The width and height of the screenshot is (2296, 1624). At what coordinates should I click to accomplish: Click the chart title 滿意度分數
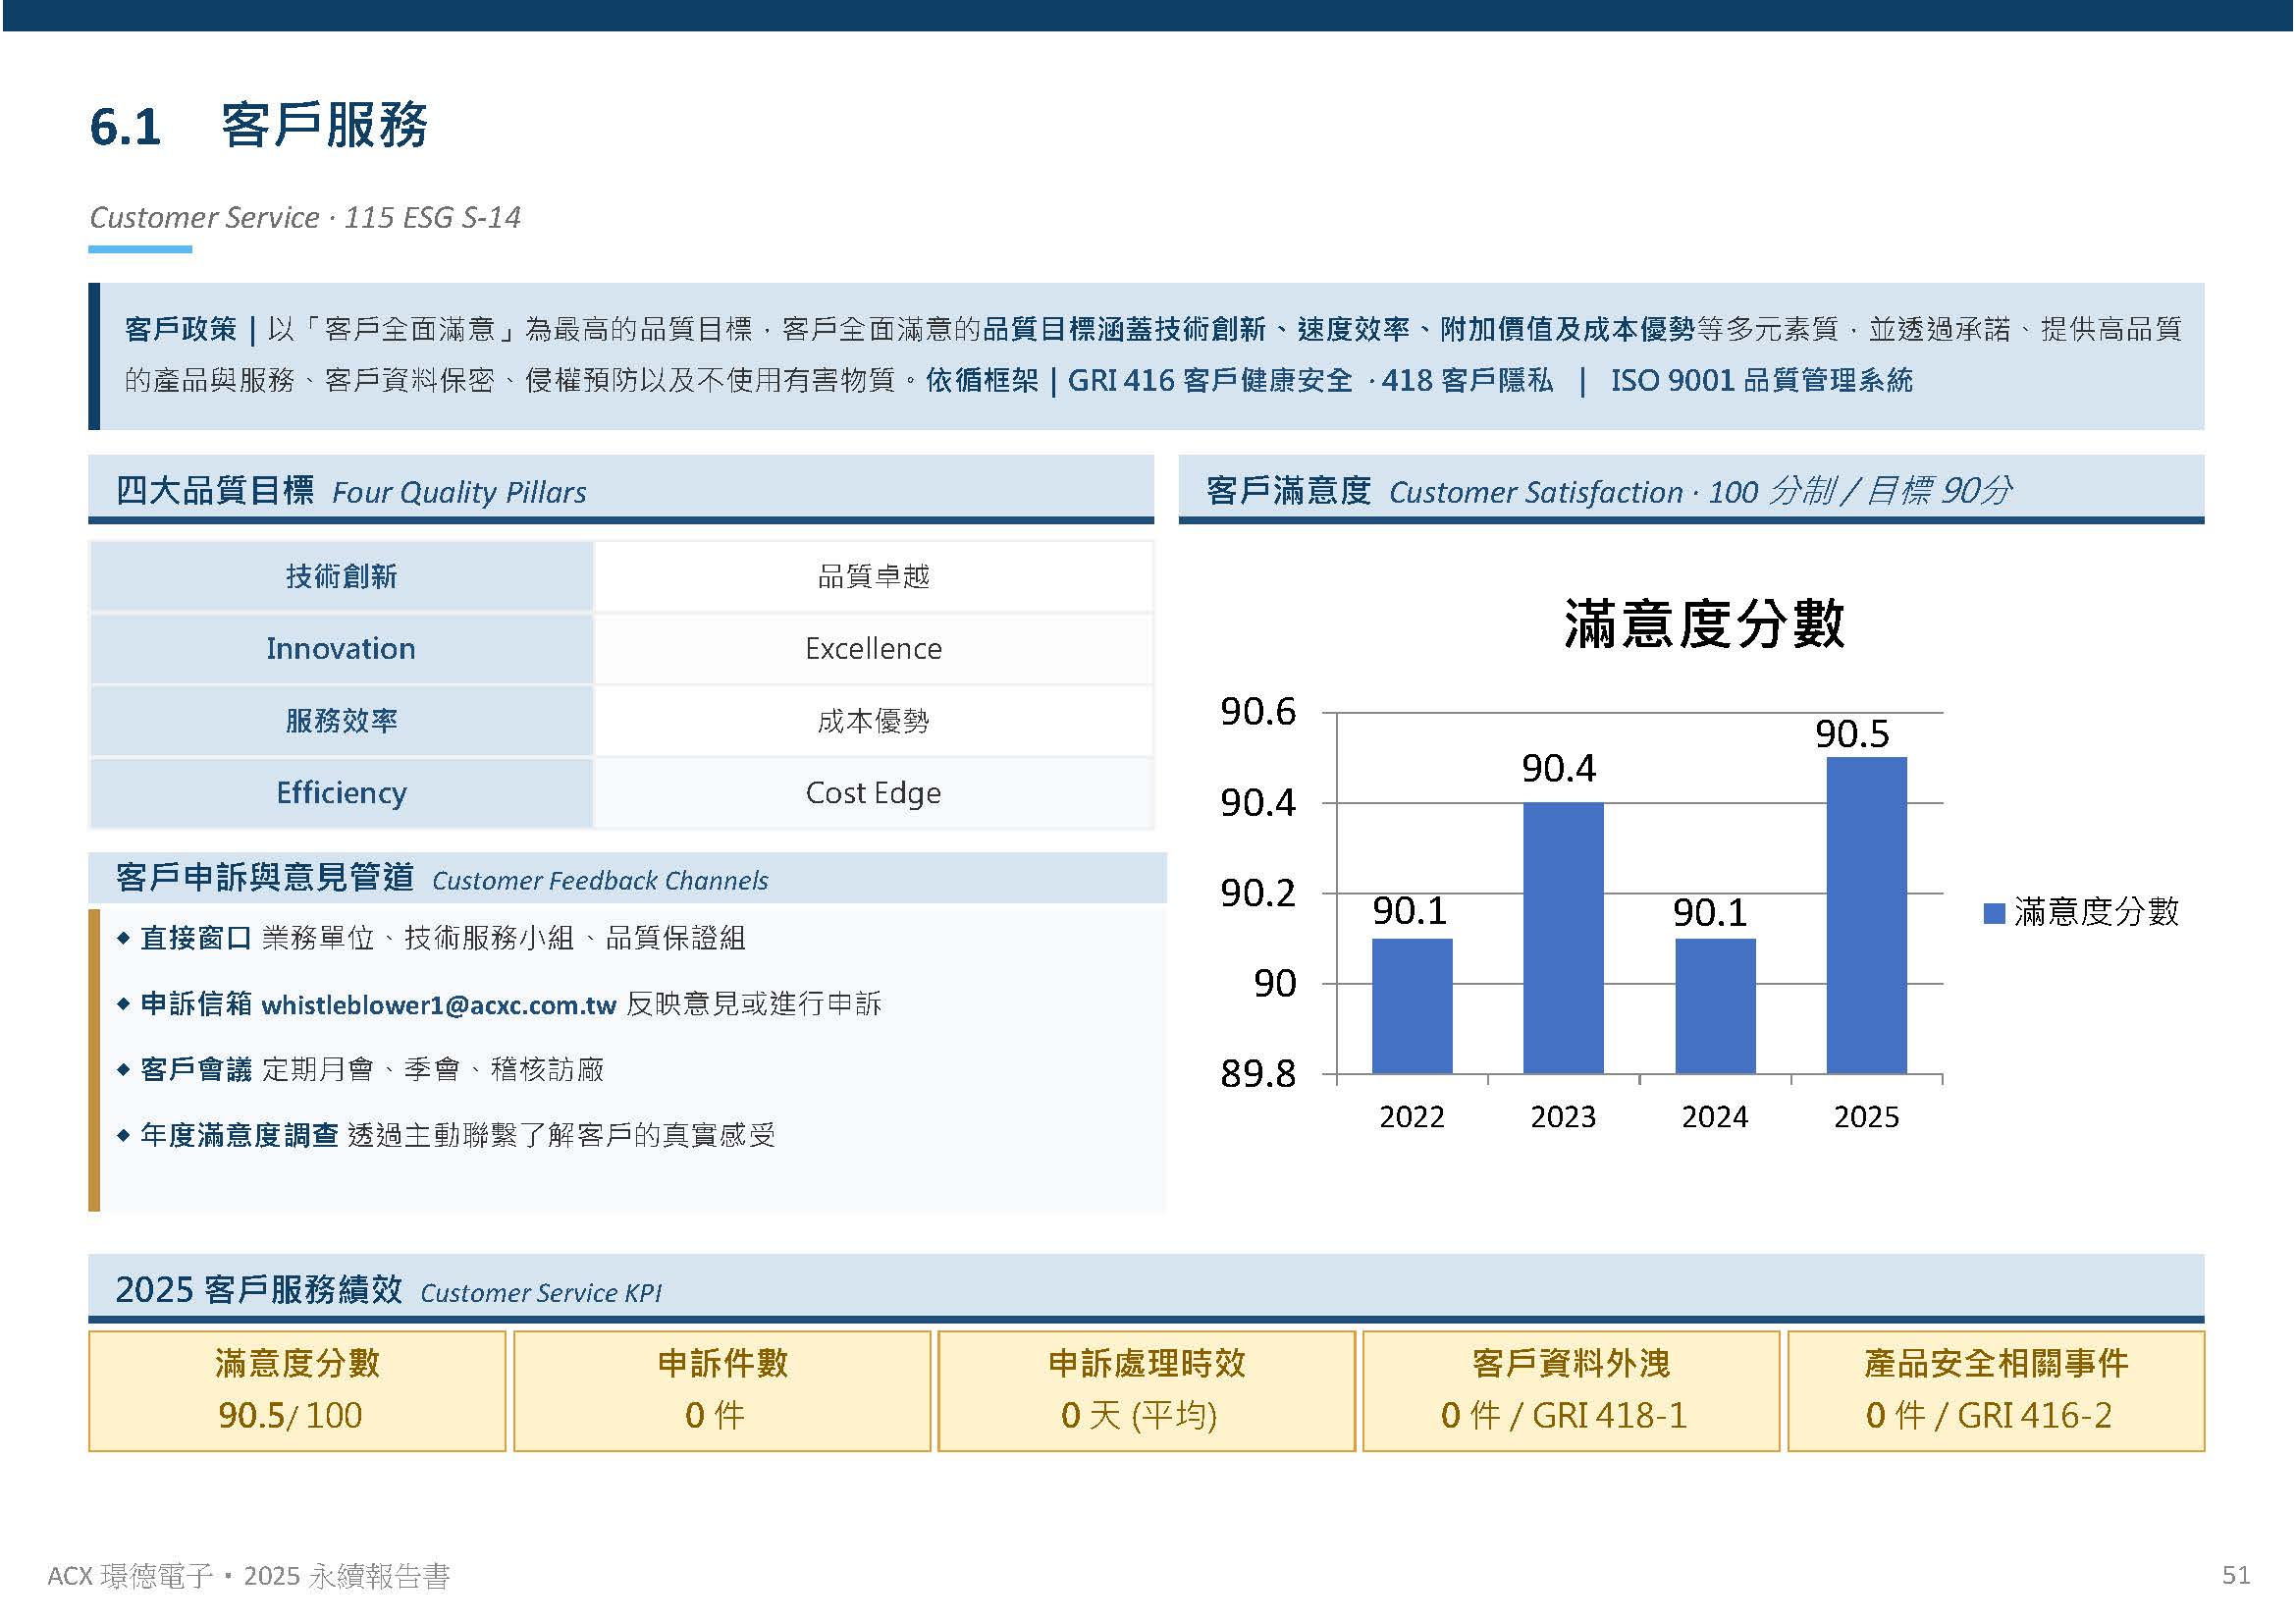pyautogui.click(x=1704, y=624)
